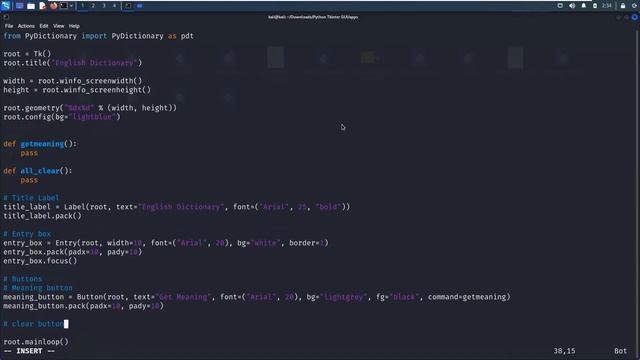Image resolution: width=640 pixels, height=360 pixels.
Task: Click the '# Meaning button' comment
Action: click(38, 288)
